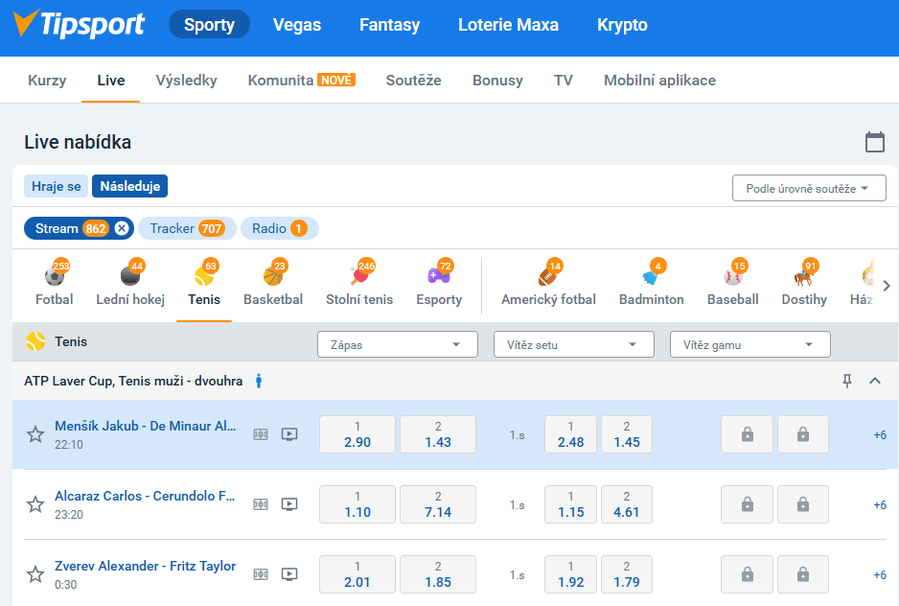Toggle the Radio 1 filter chip
The width and height of the screenshot is (899, 606).
click(280, 228)
